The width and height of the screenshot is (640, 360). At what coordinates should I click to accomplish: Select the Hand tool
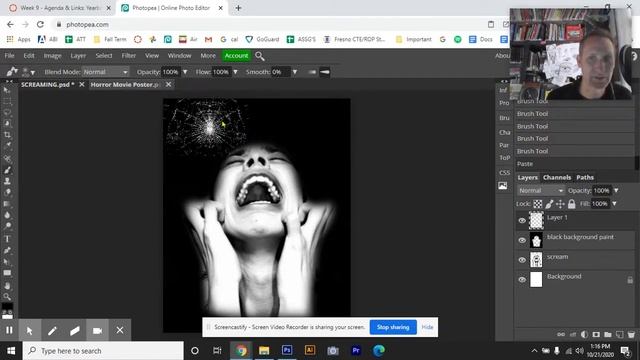(x=7, y=286)
